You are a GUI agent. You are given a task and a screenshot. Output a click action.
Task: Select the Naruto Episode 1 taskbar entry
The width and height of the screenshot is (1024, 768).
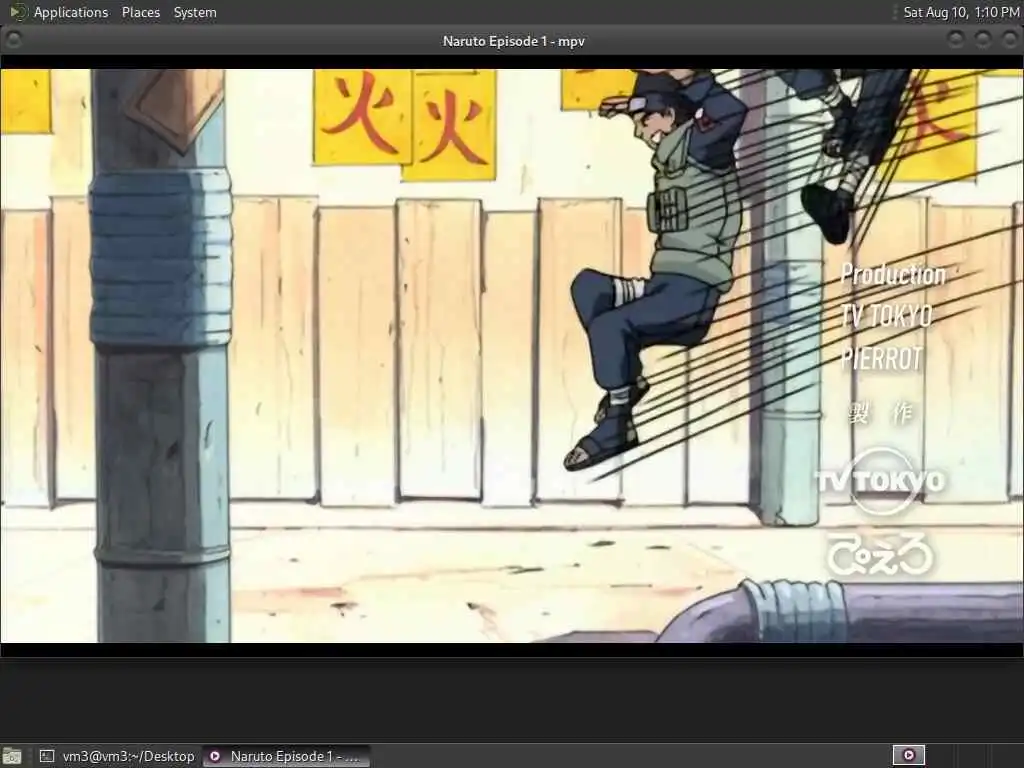pyautogui.click(x=287, y=756)
